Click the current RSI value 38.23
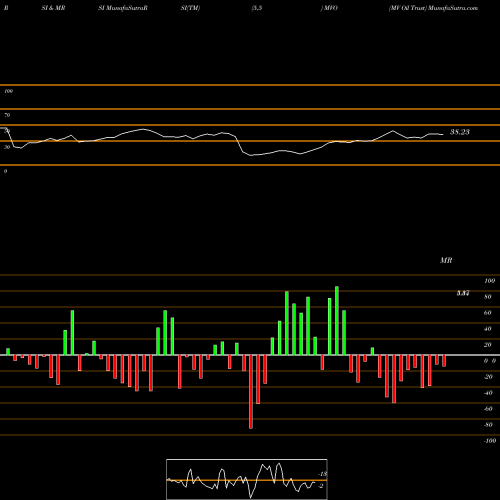Screen dimensions: 500x500 point(460,132)
